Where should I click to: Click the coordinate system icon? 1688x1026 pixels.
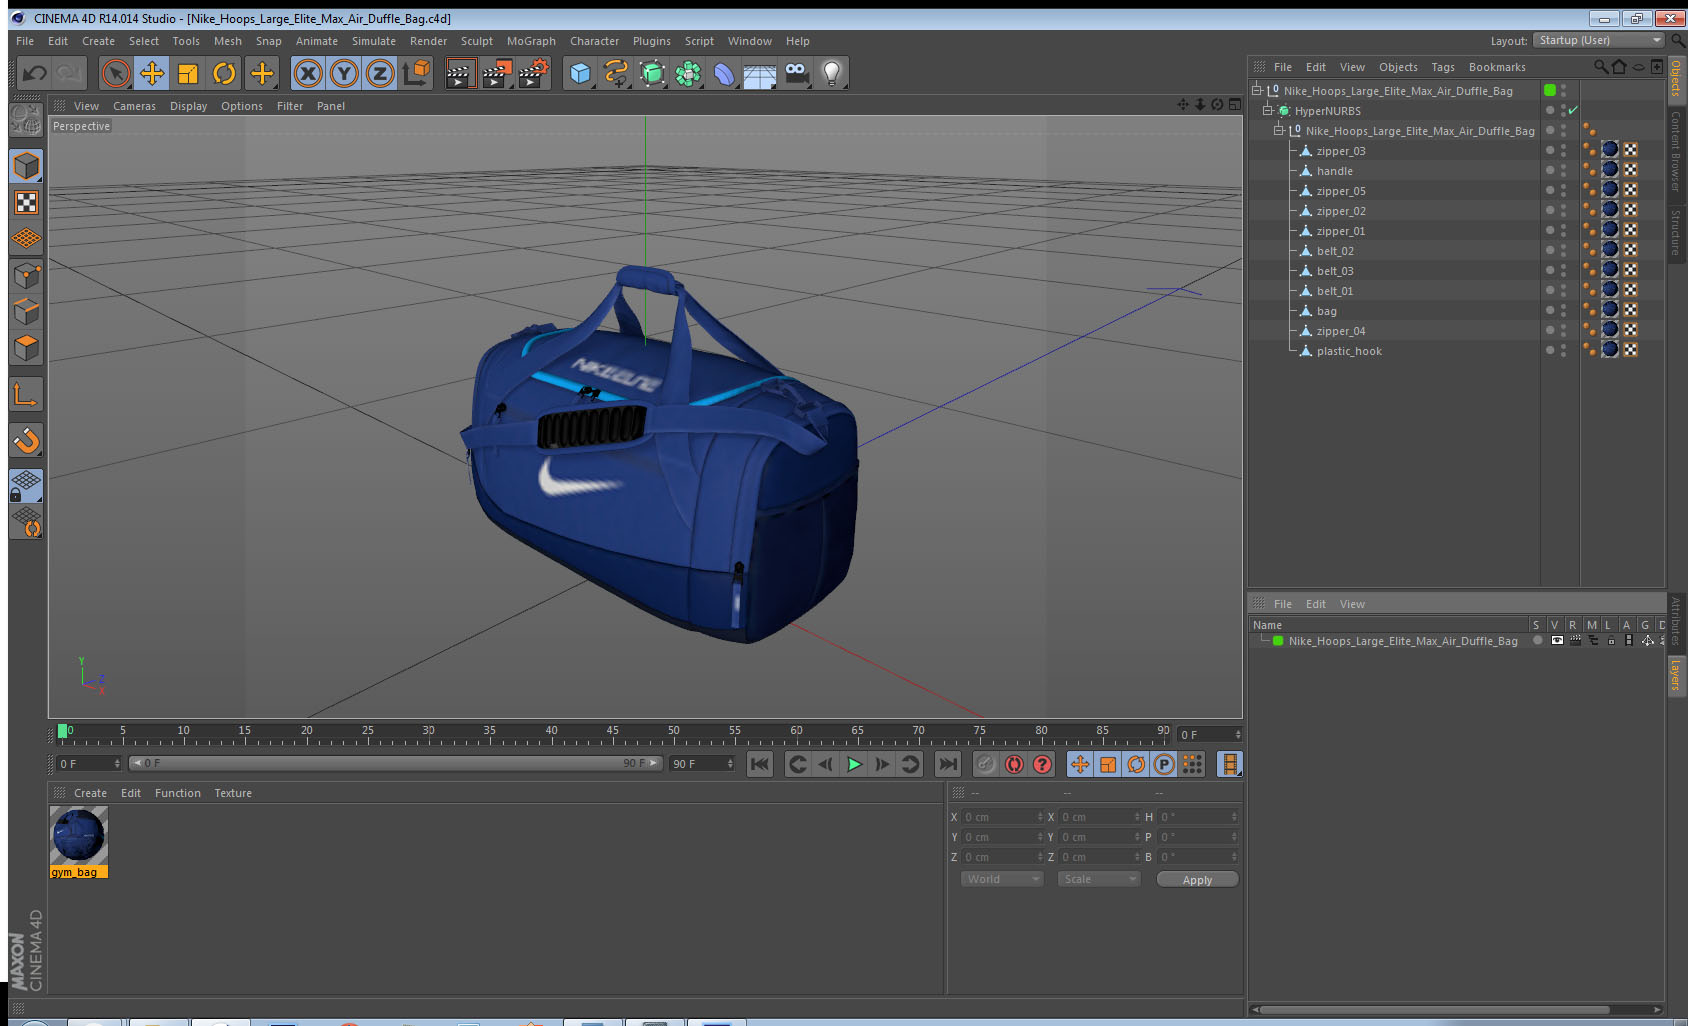point(416,73)
